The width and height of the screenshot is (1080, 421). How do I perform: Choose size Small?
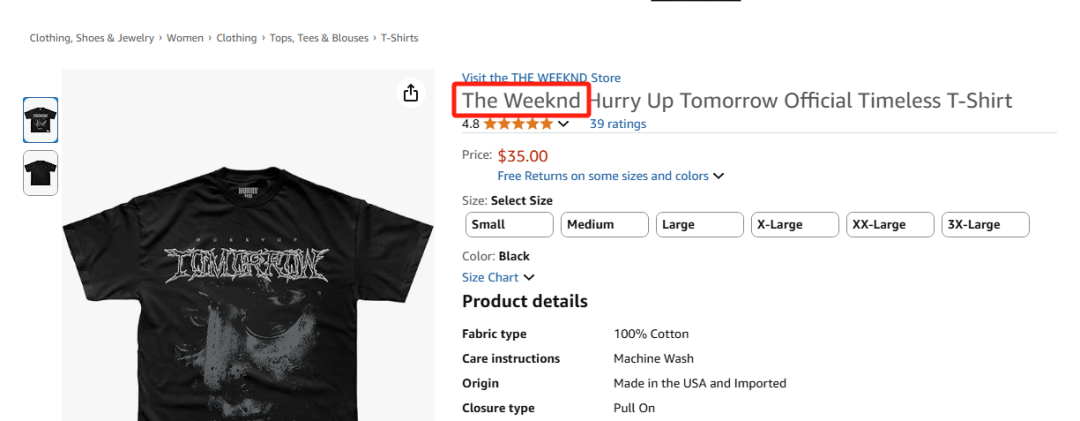[x=509, y=225]
